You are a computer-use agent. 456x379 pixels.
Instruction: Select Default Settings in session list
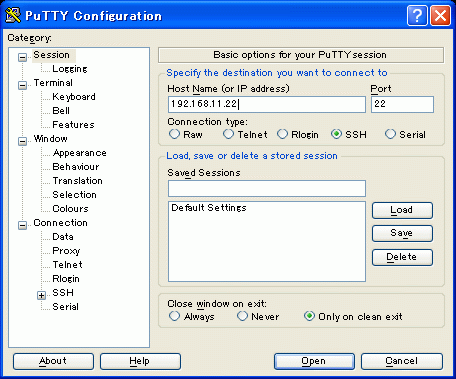[209, 208]
